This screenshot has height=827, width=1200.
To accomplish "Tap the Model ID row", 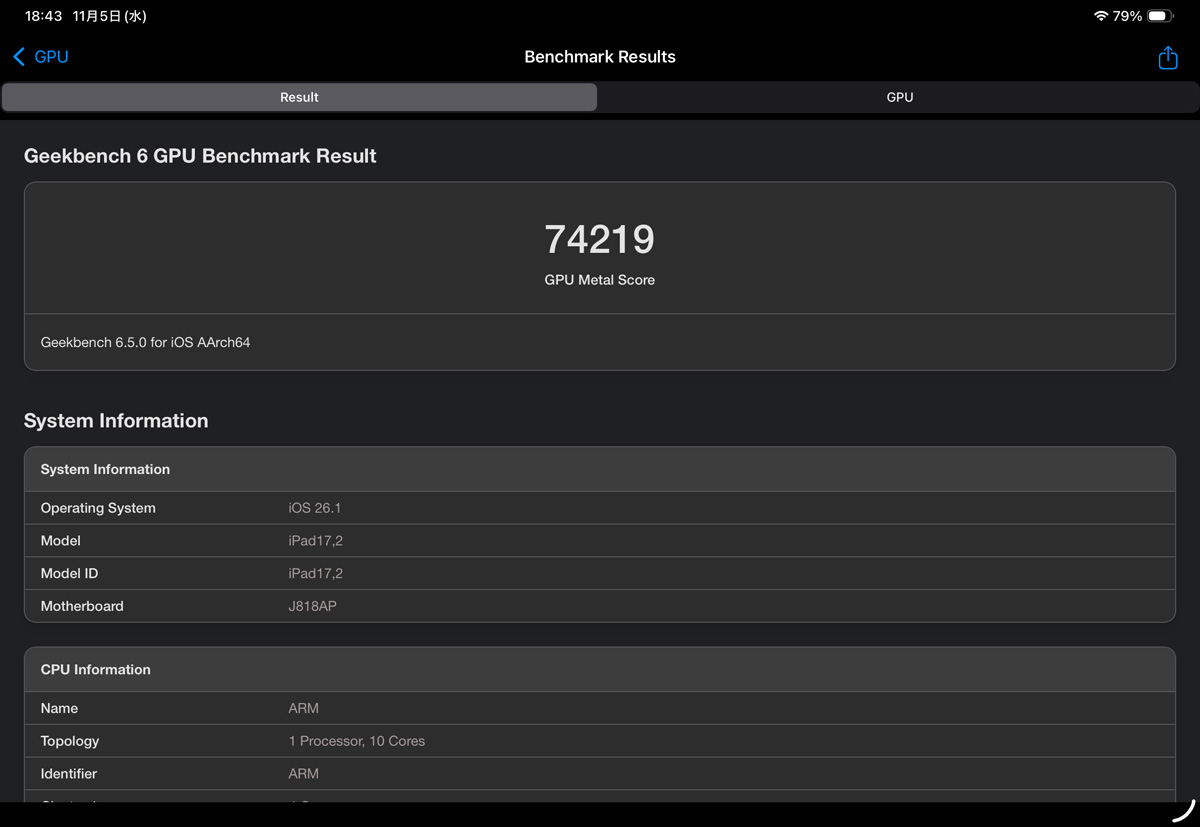I will click(x=599, y=574).
